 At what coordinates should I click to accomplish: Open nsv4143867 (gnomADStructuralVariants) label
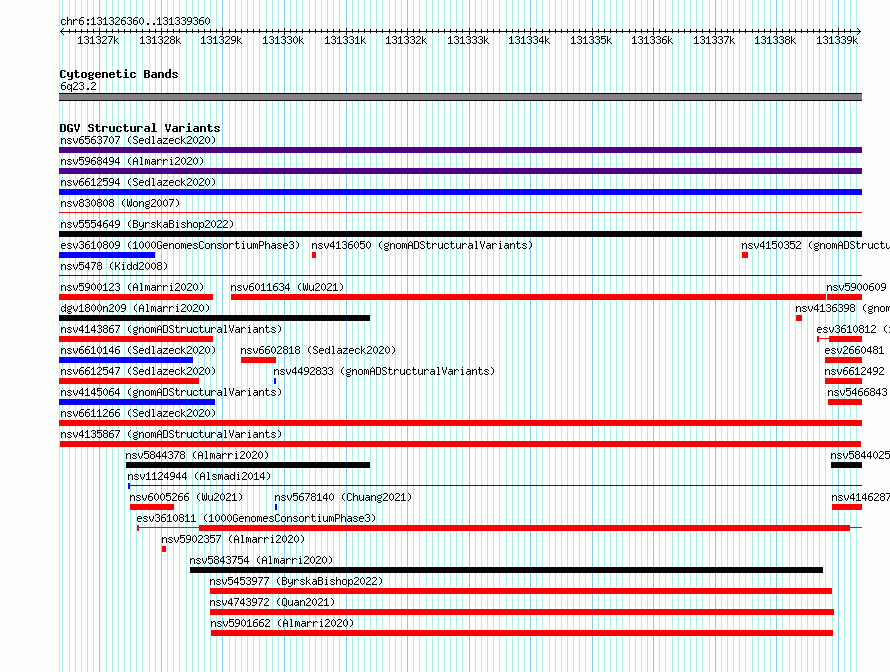pos(171,329)
